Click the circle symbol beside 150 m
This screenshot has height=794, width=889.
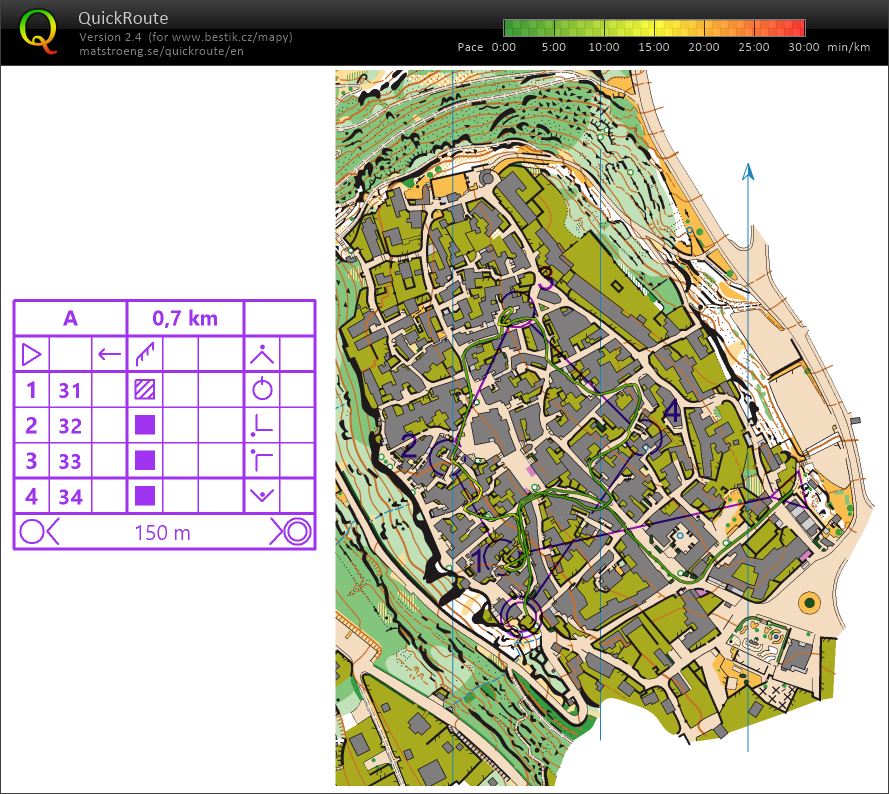click(33, 531)
